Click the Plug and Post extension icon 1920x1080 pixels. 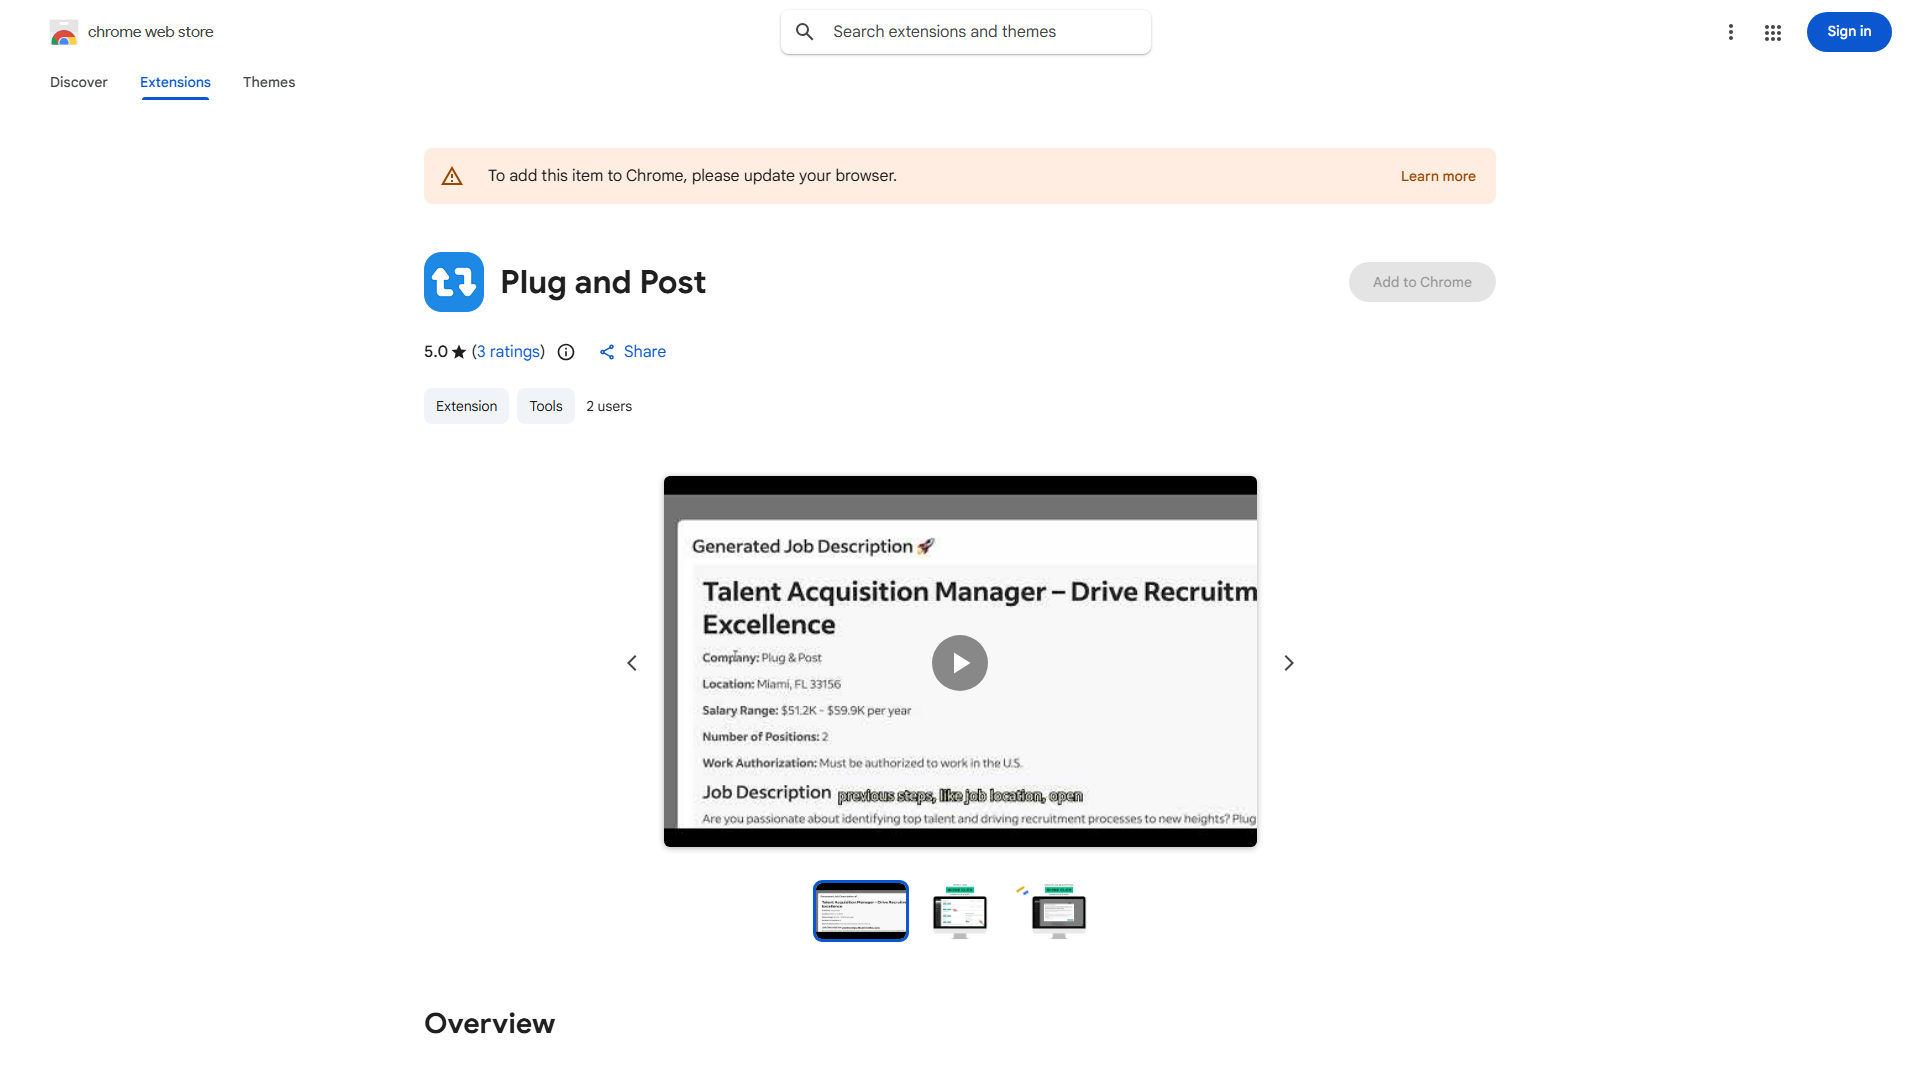[454, 282]
